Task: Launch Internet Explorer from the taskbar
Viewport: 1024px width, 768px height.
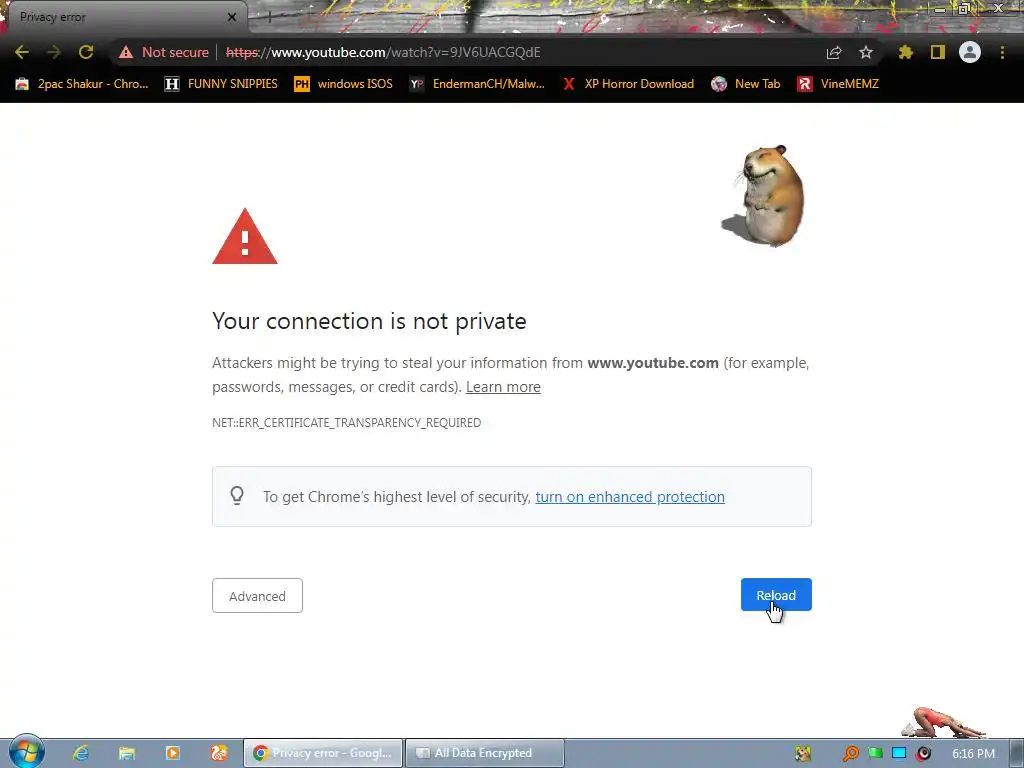Action: pyautogui.click(x=81, y=753)
